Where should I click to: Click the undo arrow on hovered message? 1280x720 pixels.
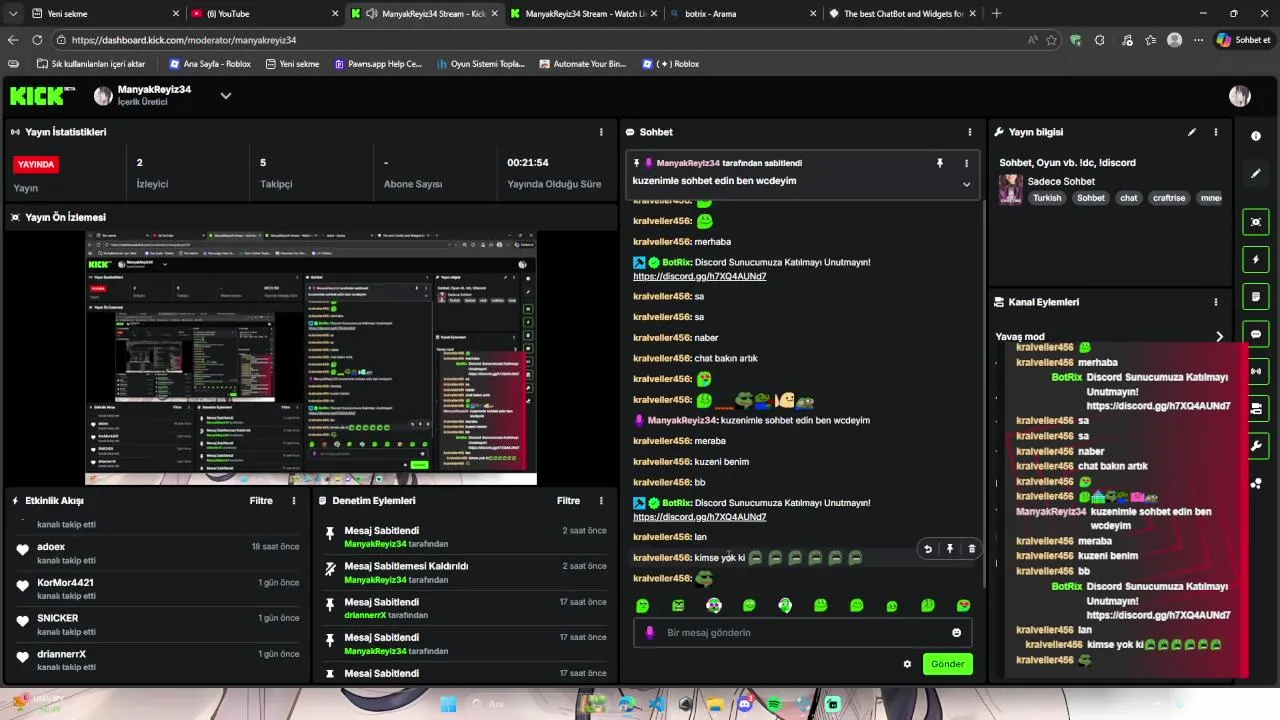pos(928,549)
